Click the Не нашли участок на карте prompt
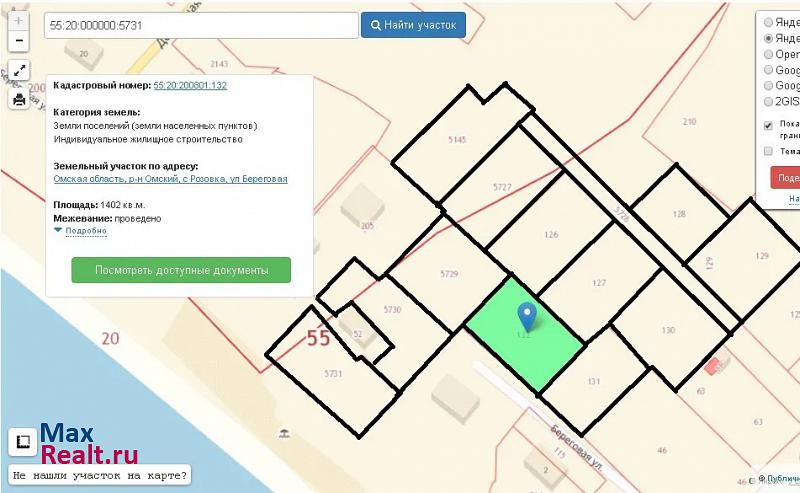800x493 pixels. pyautogui.click(x=100, y=475)
